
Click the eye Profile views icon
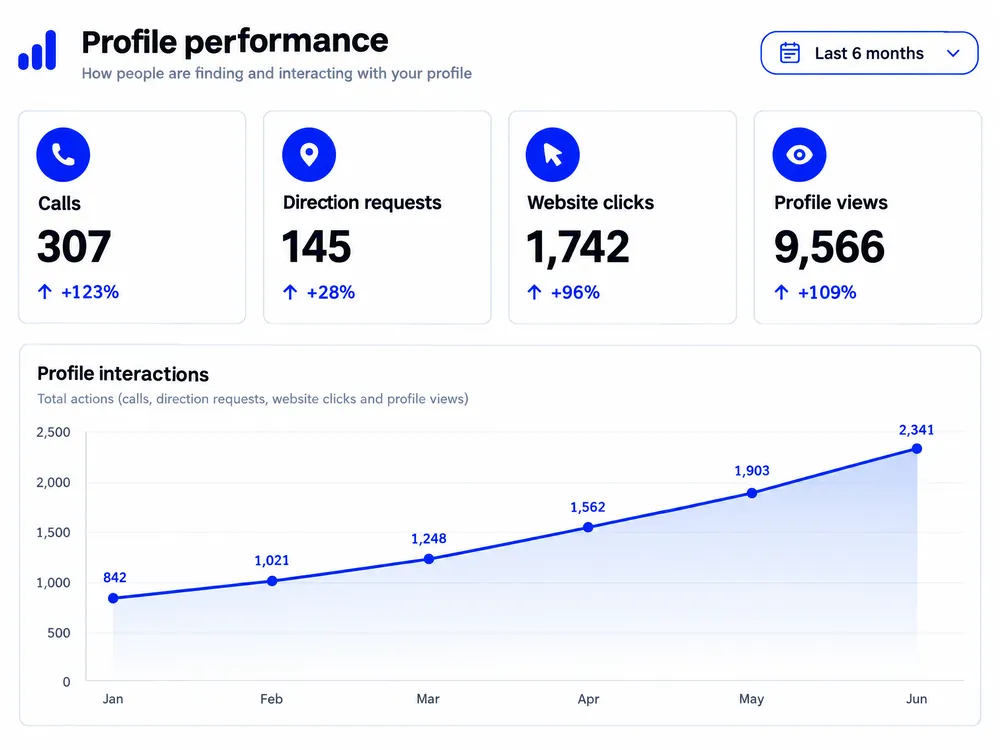799,154
